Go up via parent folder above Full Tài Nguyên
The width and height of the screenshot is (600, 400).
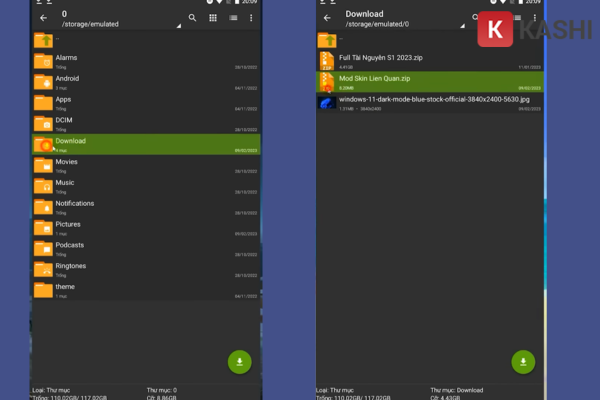[x=327, y=40]
